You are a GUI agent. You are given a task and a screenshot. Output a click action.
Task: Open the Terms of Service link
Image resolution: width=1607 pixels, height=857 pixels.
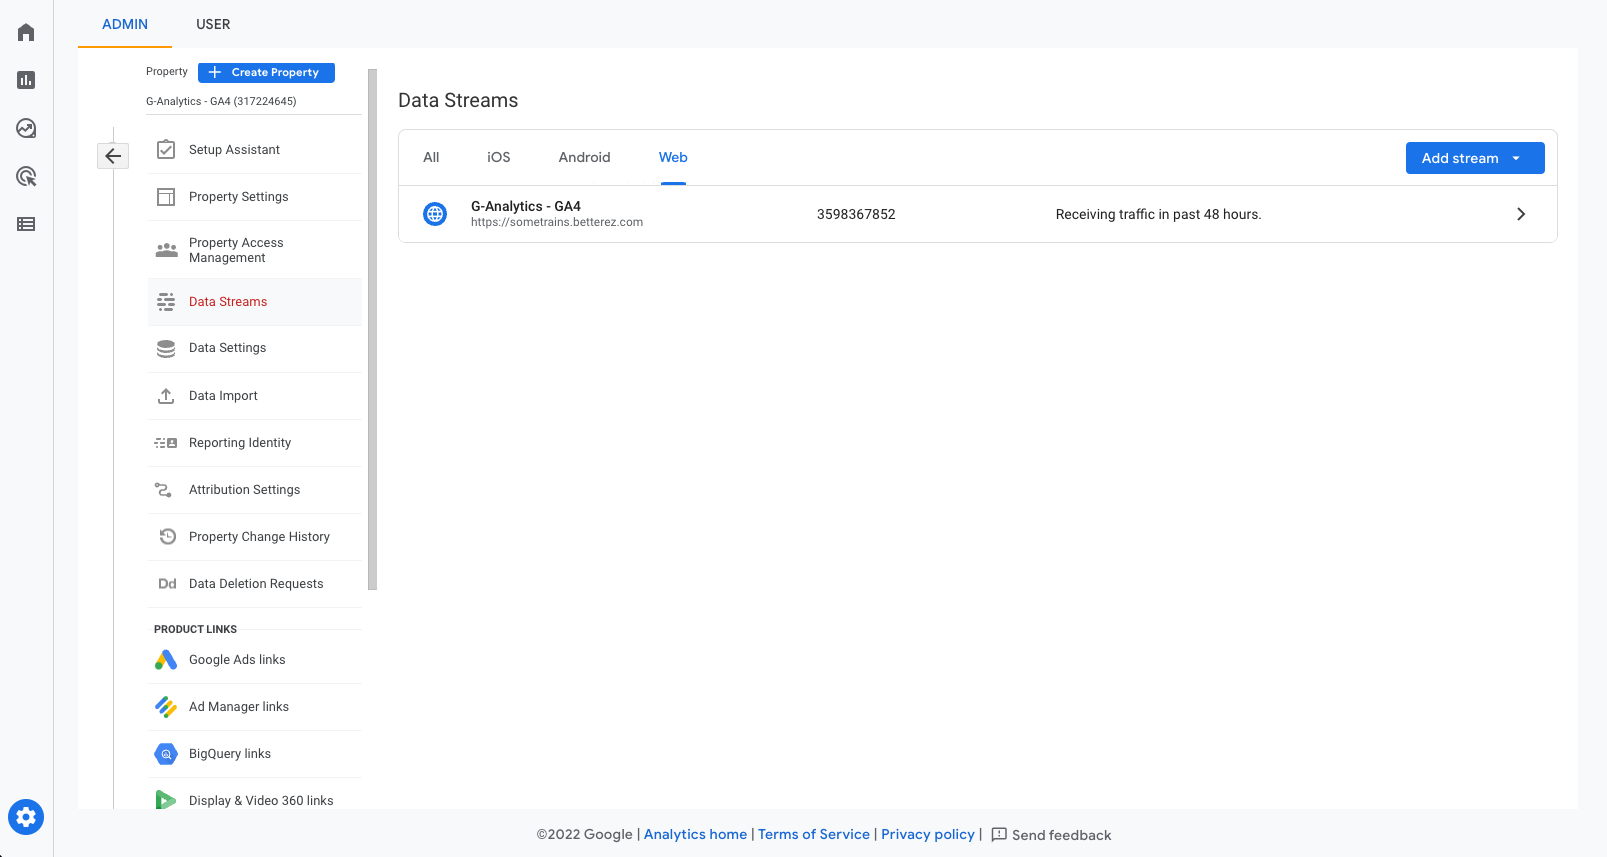click(x=814, y=834)
